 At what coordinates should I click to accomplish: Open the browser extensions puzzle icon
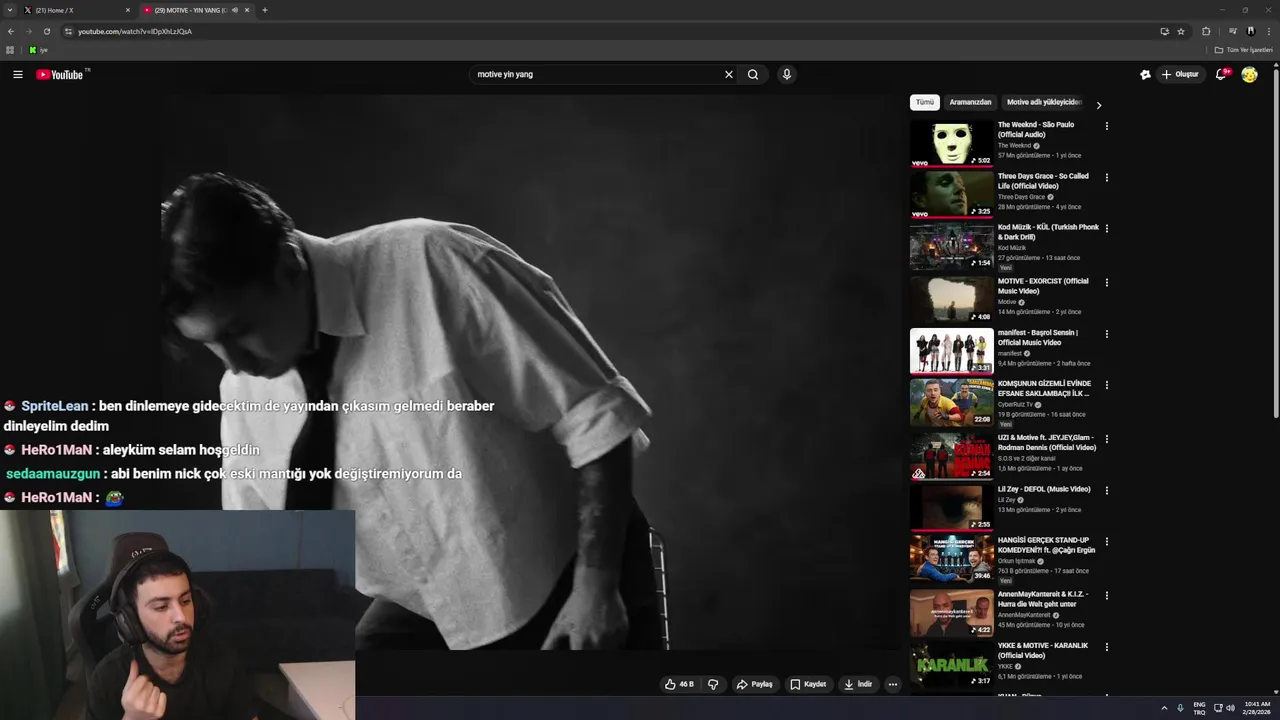(1206, 31)
